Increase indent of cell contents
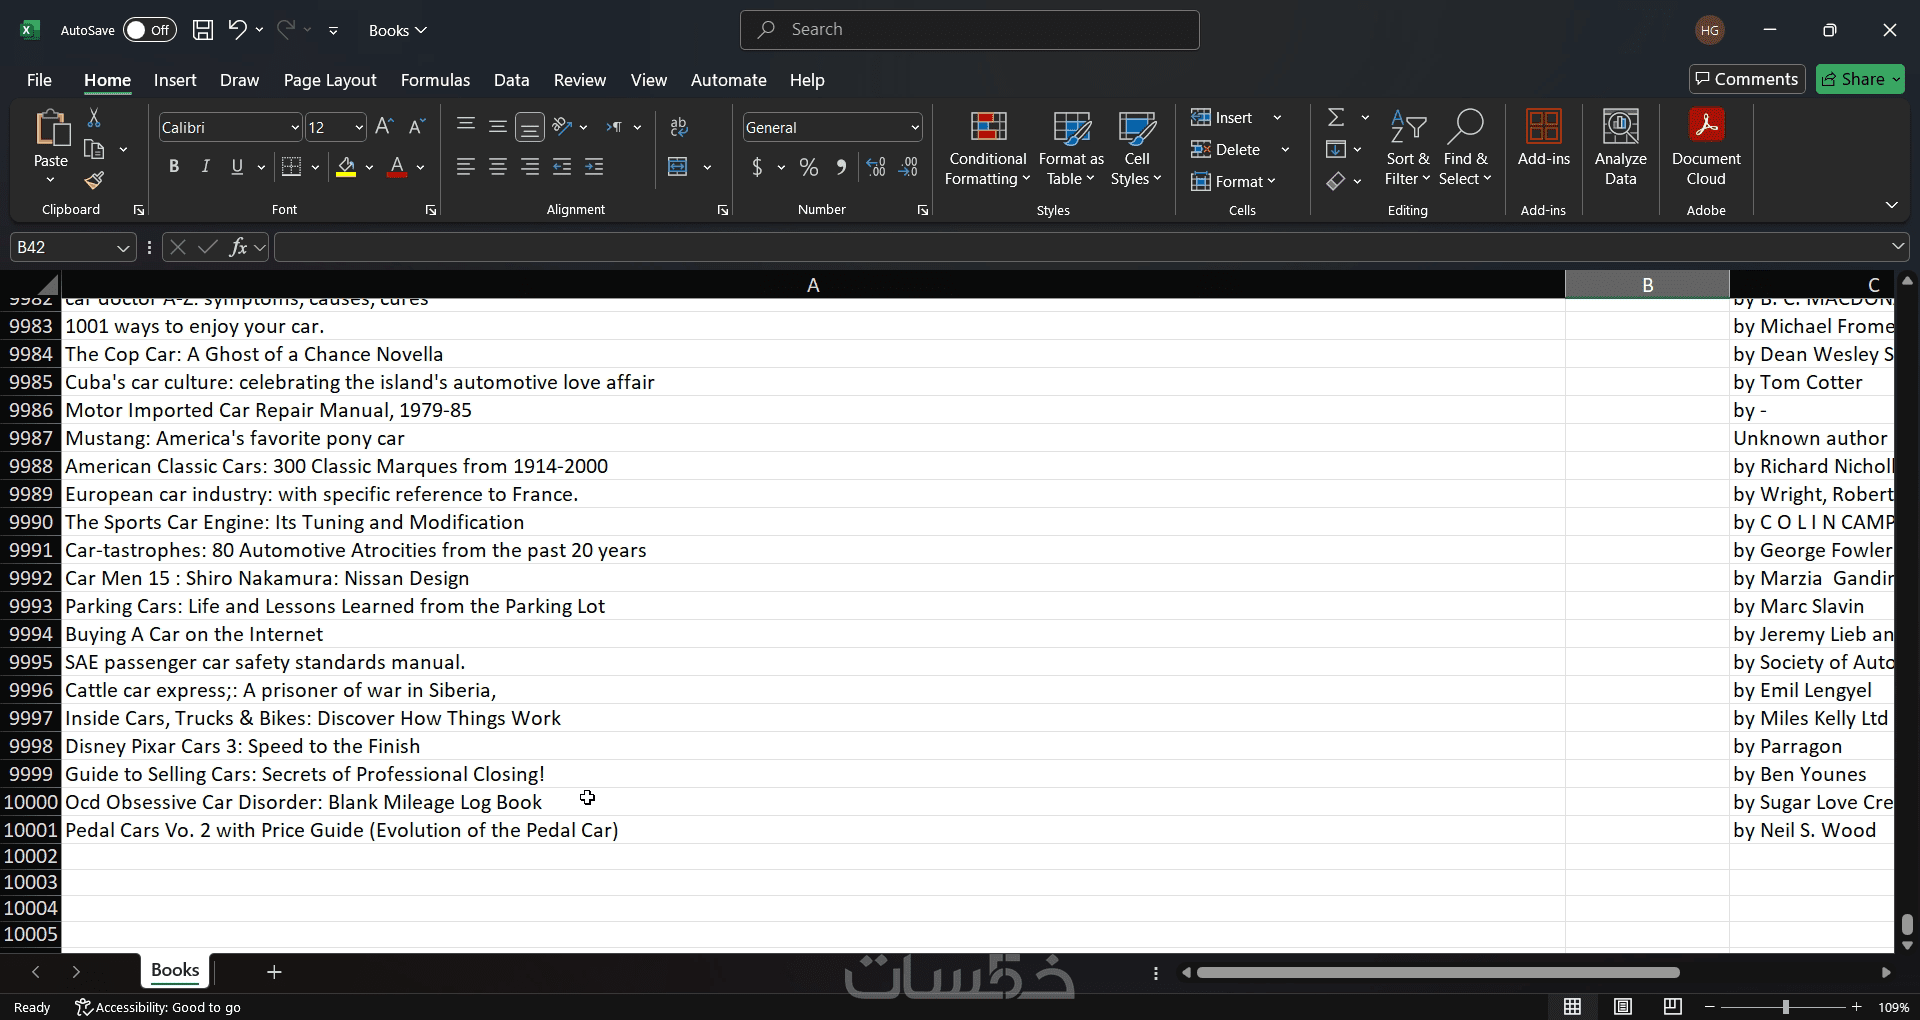 (x=594, y=167)
